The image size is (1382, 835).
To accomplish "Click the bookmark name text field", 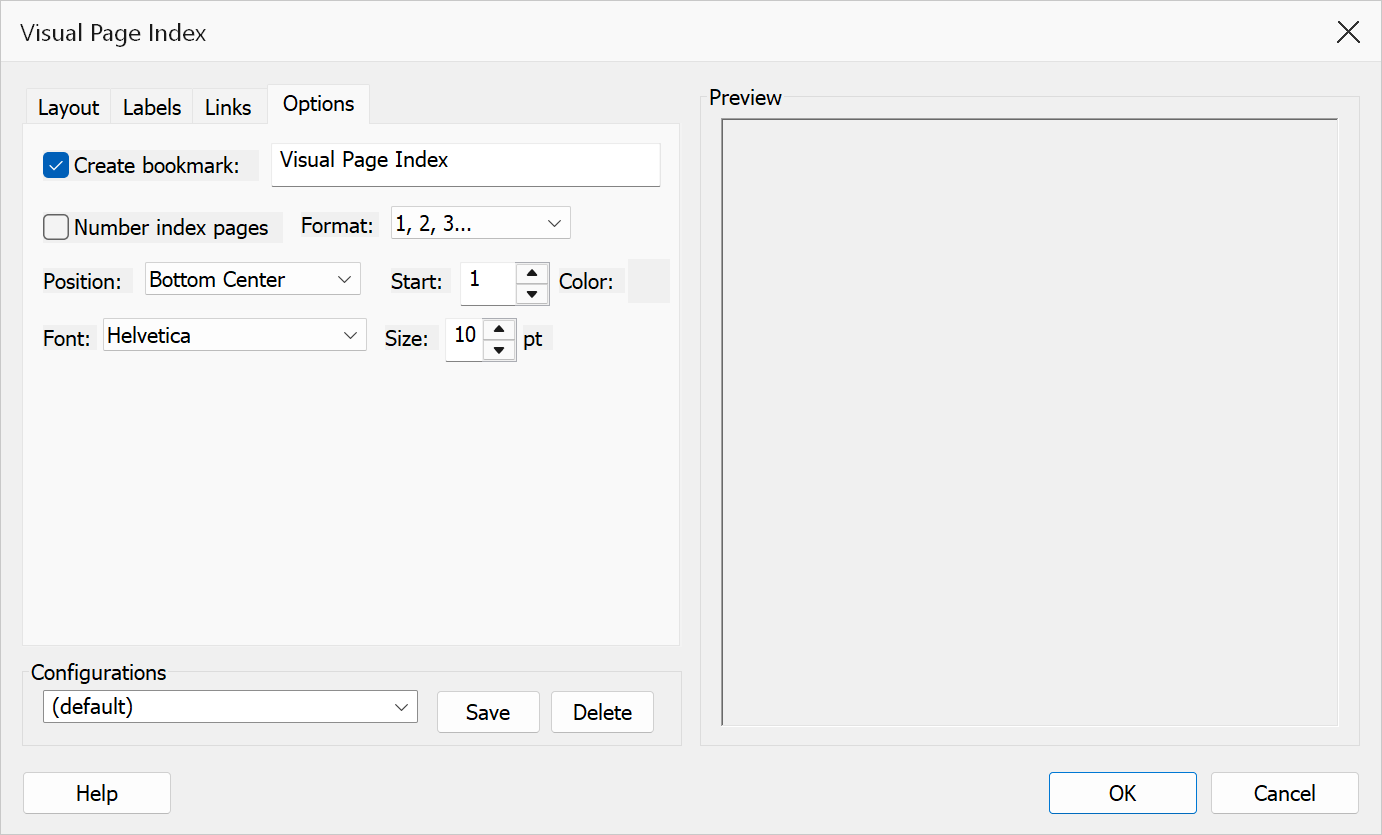I will (466, 164).
